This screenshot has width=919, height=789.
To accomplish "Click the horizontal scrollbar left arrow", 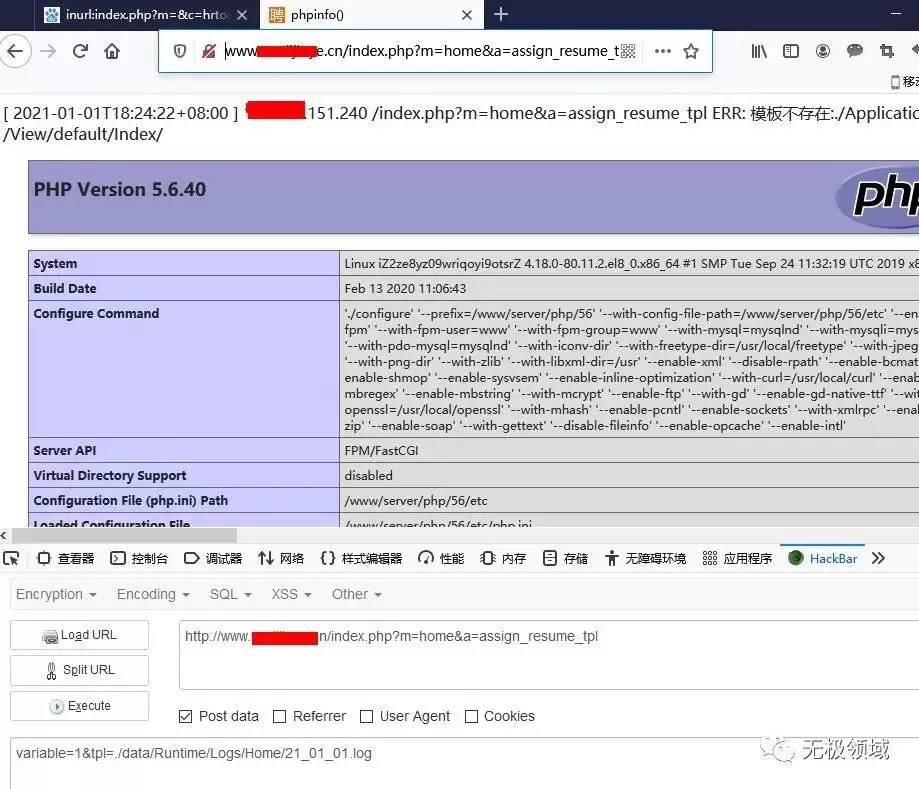I will tap(4, 535).
